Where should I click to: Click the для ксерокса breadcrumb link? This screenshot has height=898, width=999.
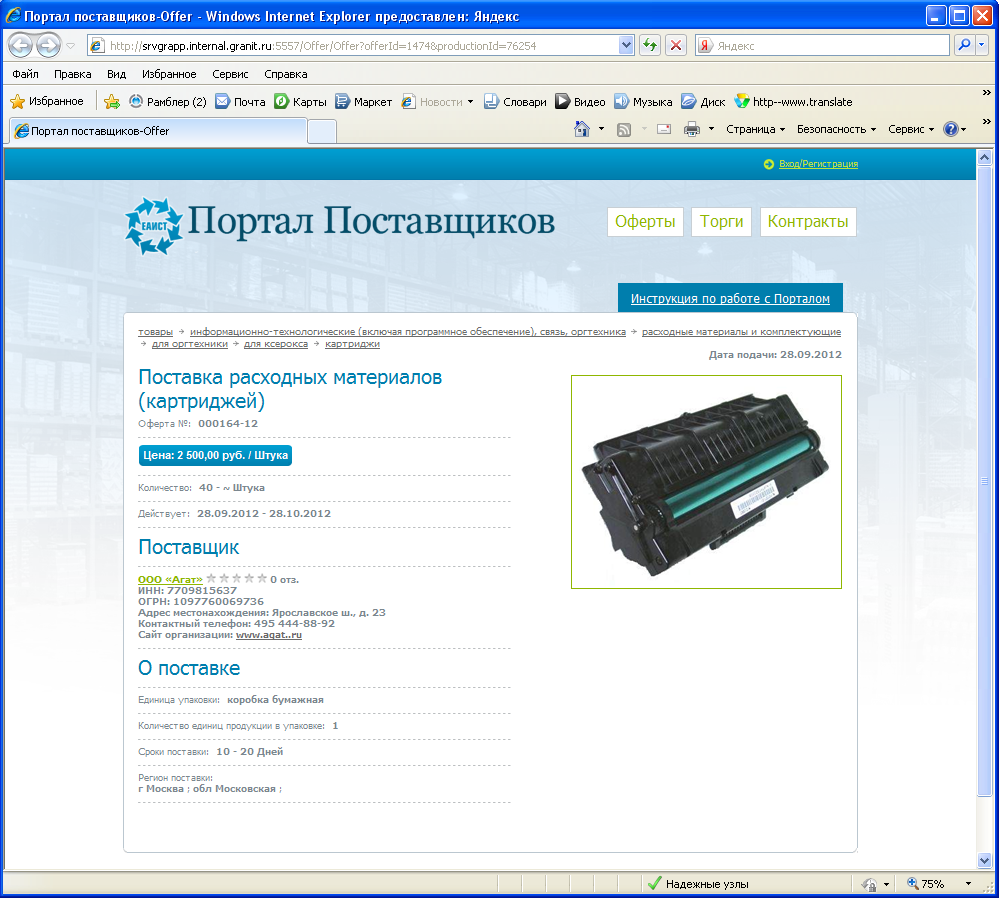click(x=276, y=344)
